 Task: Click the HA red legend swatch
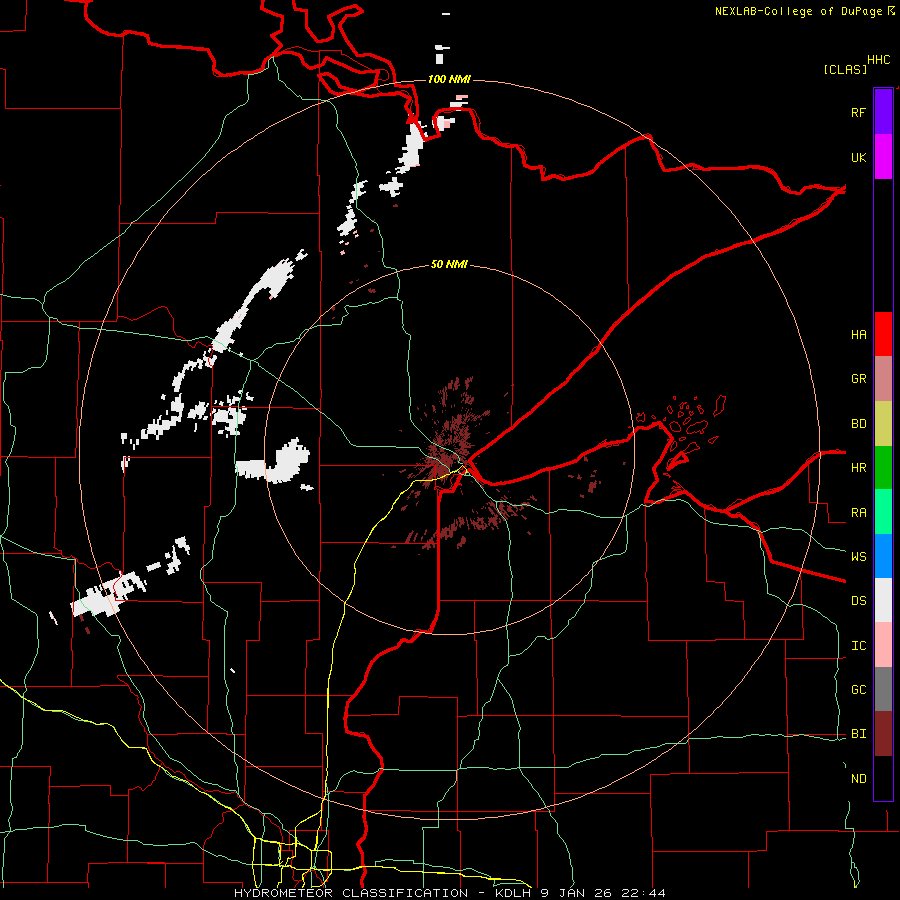[x=883, y=334]
